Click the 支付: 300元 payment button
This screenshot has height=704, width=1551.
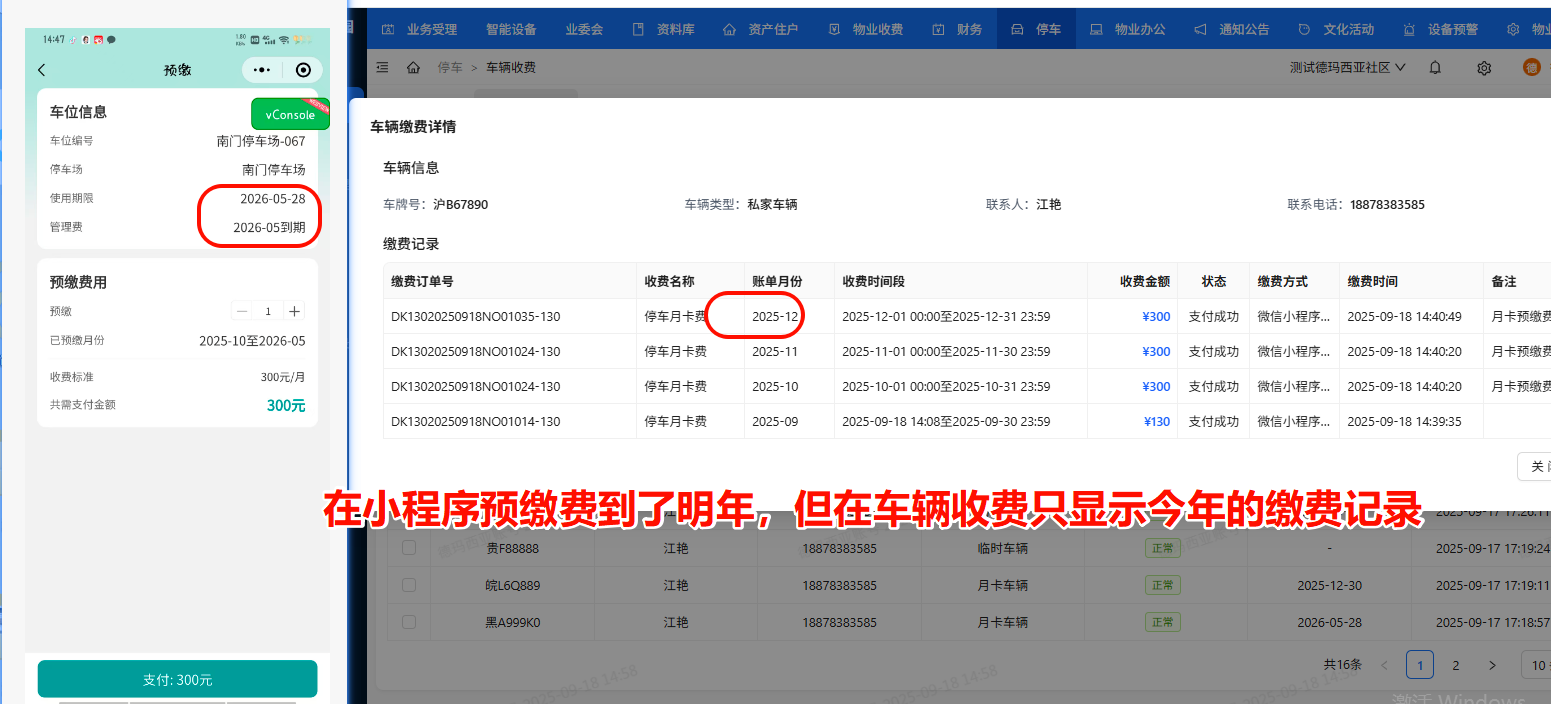point(177,678)
